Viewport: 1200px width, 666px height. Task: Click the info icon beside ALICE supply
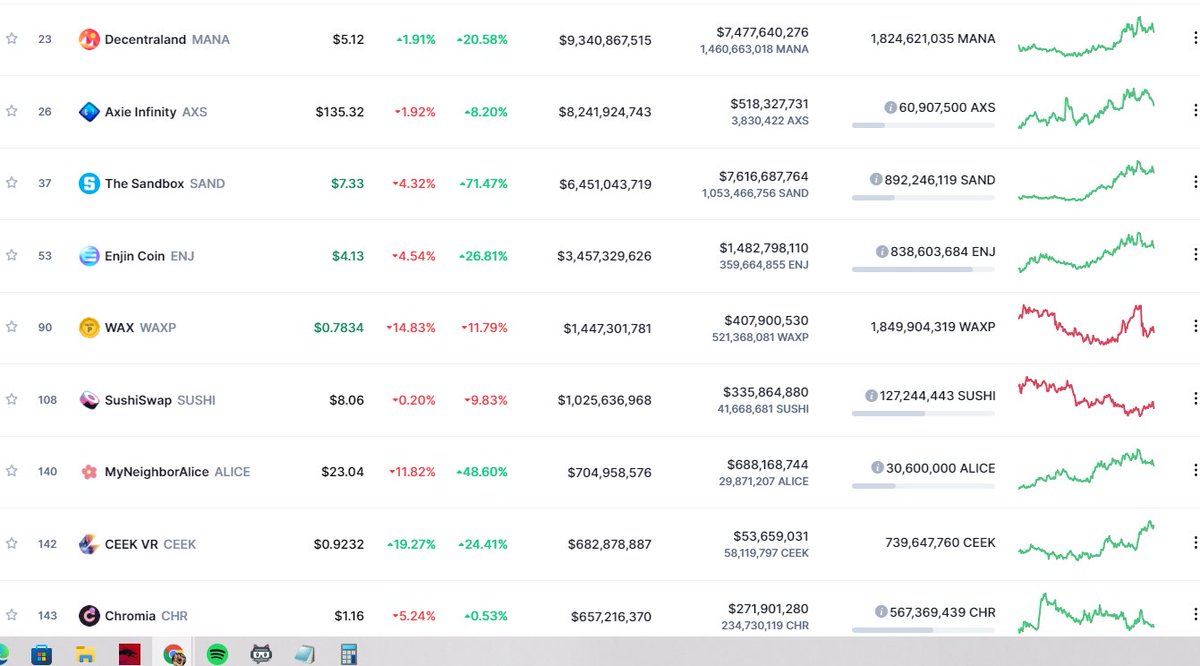pyautogui.click(x=877, y=467)
